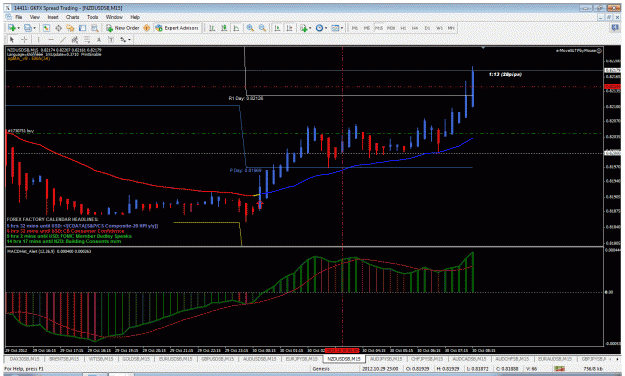This screenshot has height=376, width=625.
Task: Switch to the EURUSDSB,M15 chart tab
Action: (x=176, y=359)
